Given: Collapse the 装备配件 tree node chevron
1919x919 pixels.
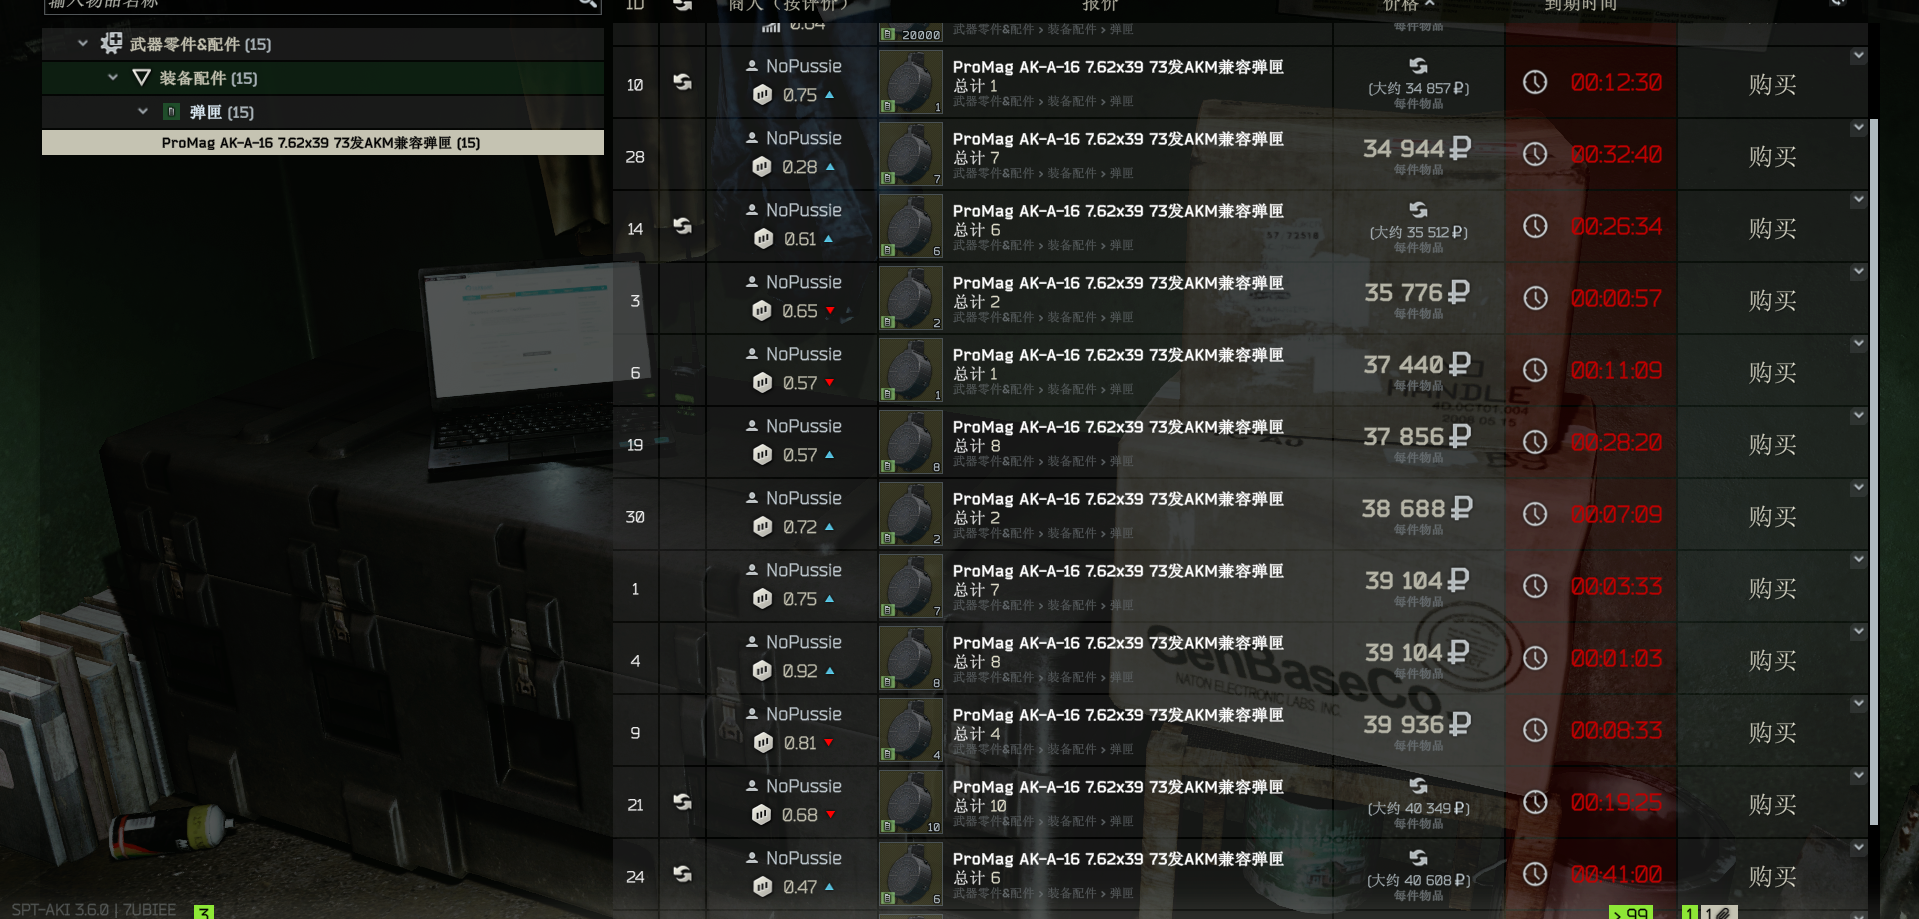Looking at the screenshot, I should pos(113,77).
